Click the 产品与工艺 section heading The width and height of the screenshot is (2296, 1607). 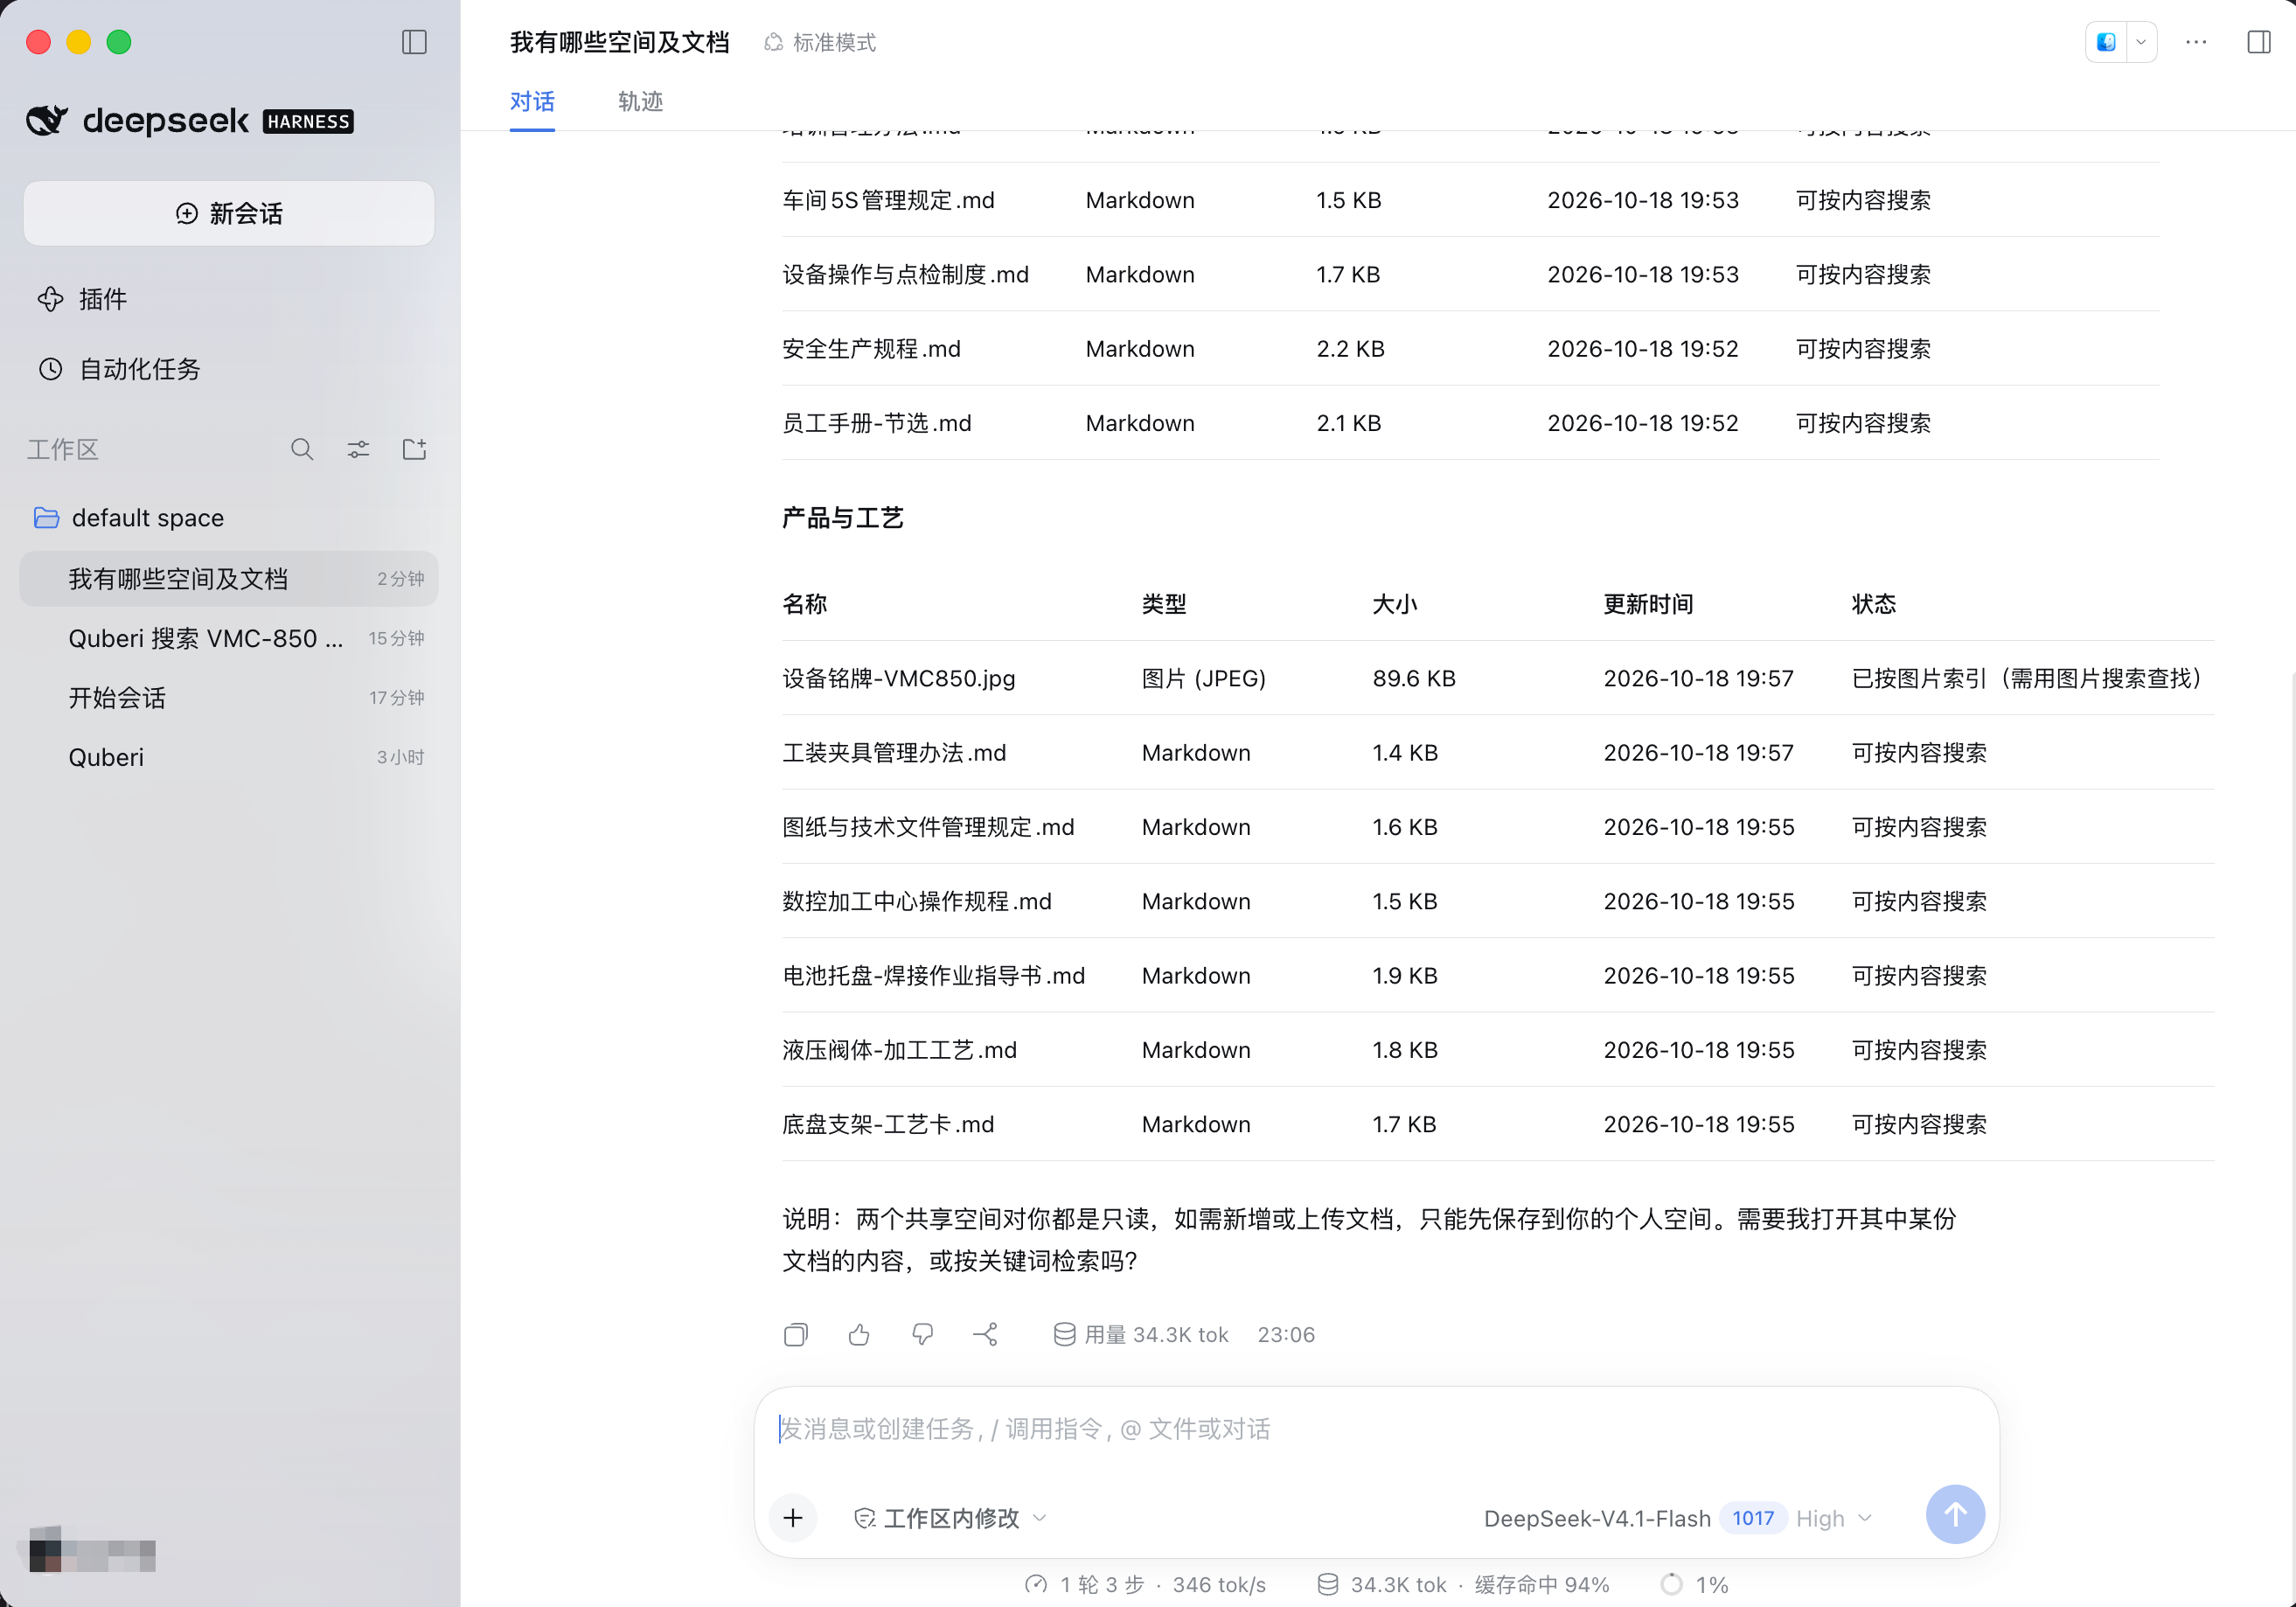[842, 518]
